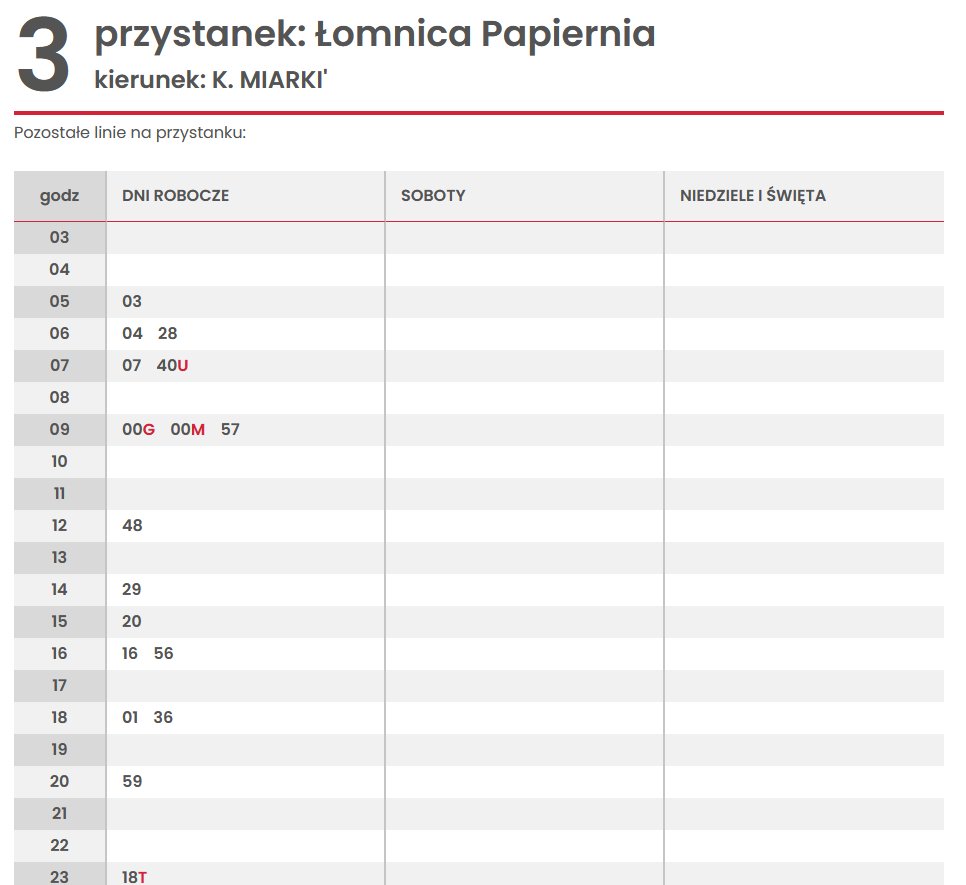Click the 05:03 weekday departure
Image resolution: width=966 pixels, height=885 pixels.
[x=132, y=301]
